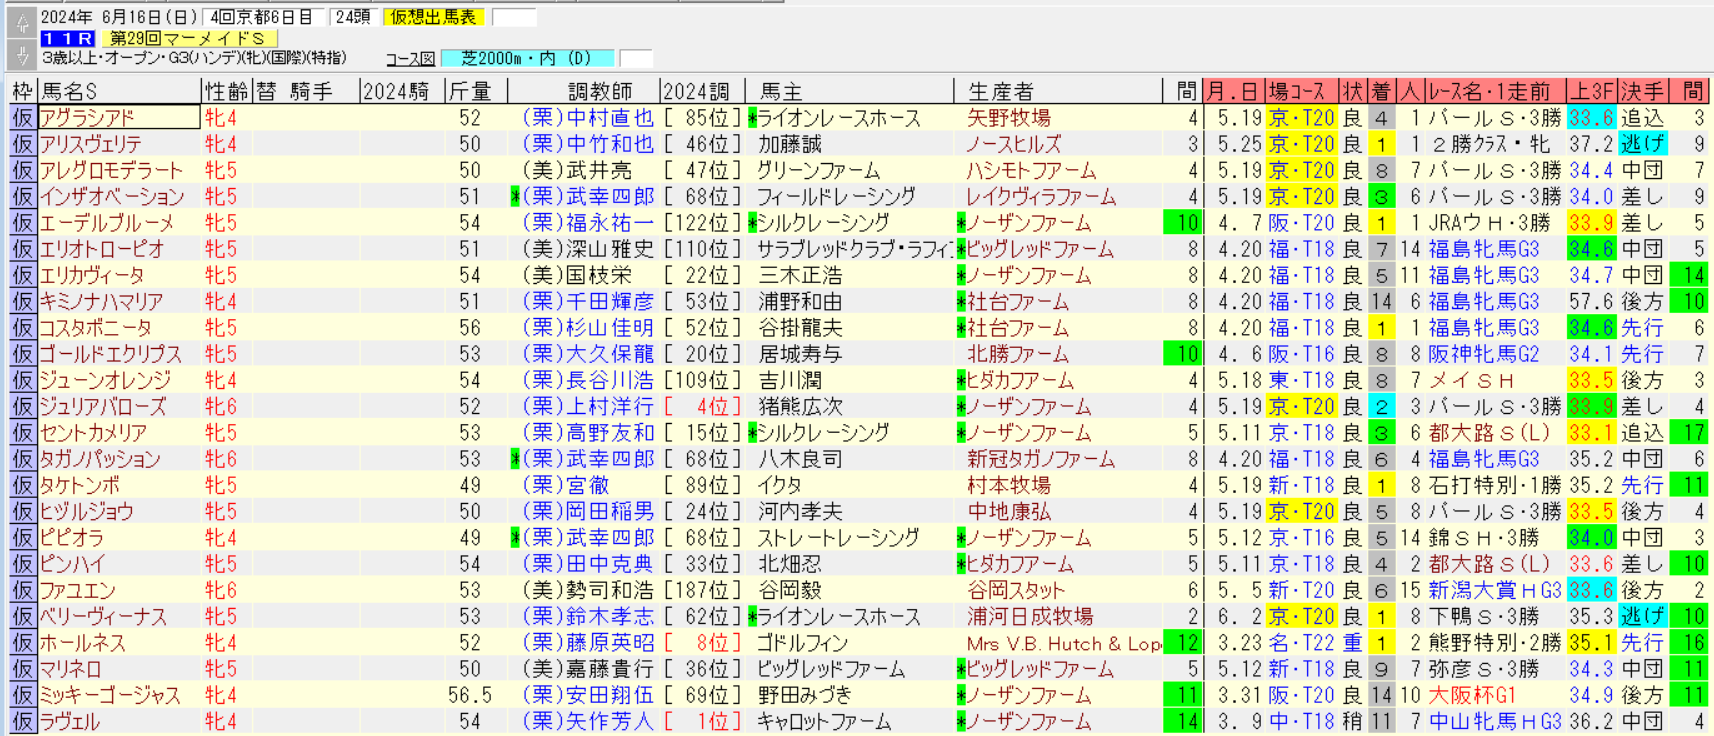
Task: Click the 2024騎 column header
Action: [x=402, y=91]
